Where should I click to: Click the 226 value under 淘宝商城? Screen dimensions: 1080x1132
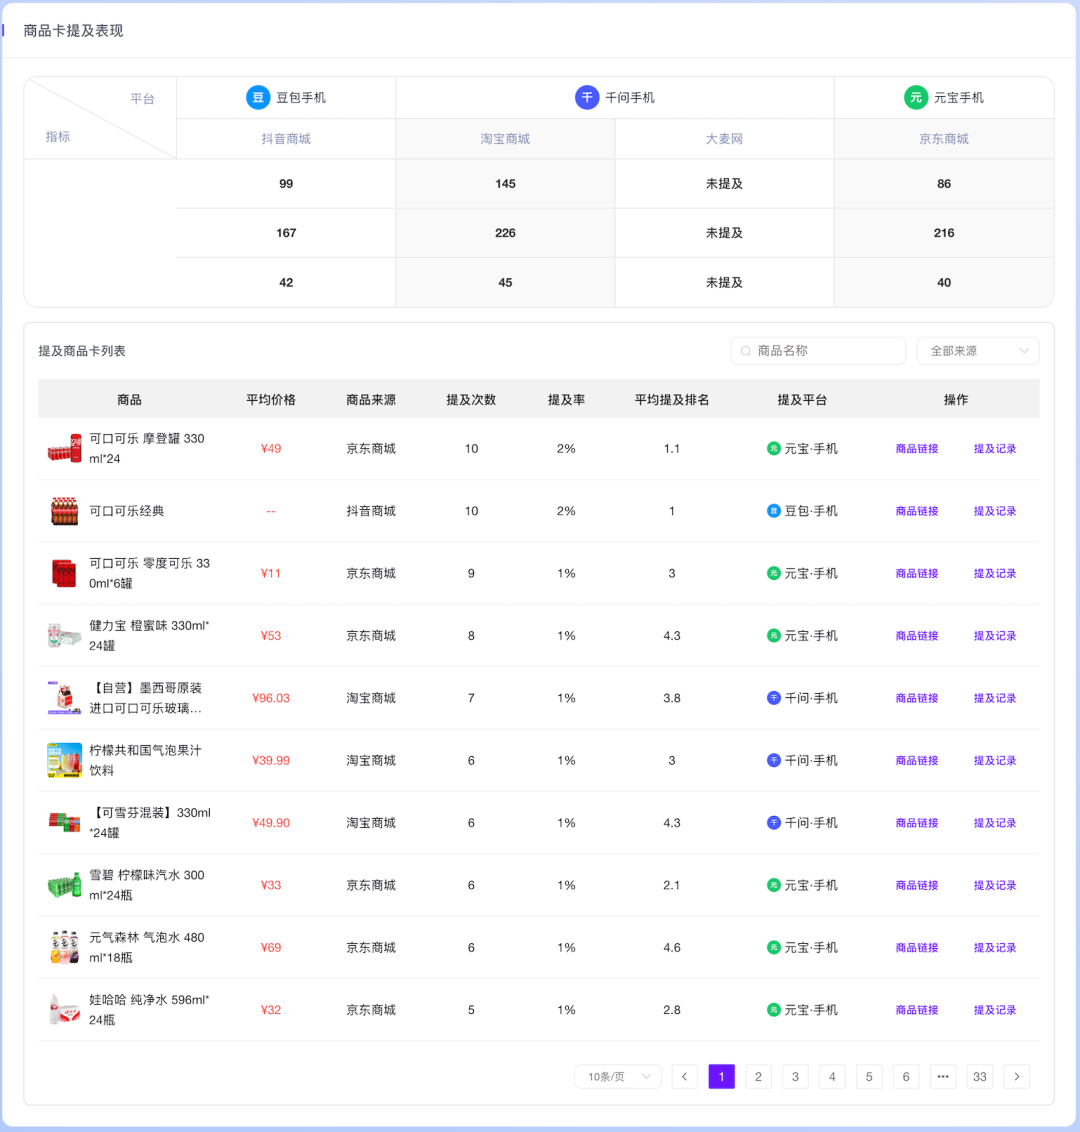point(505,233)
